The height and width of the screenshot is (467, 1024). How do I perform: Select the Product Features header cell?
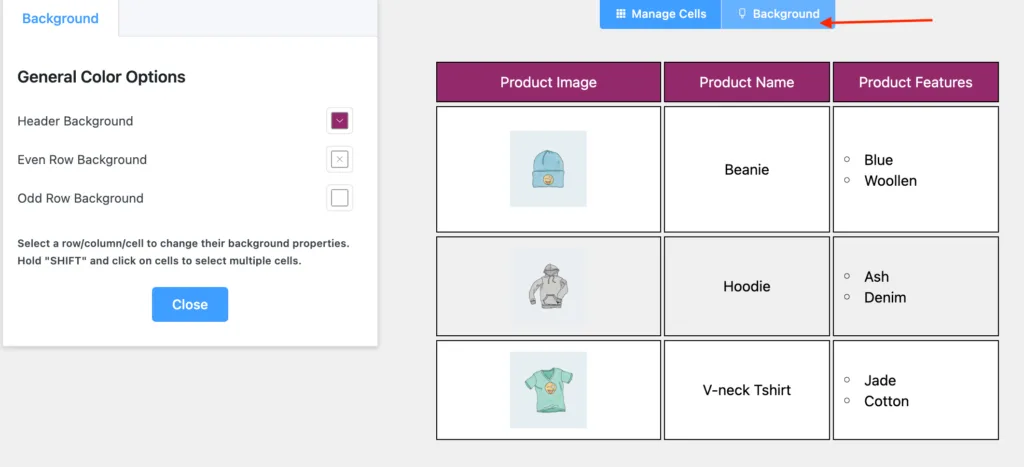916,82
